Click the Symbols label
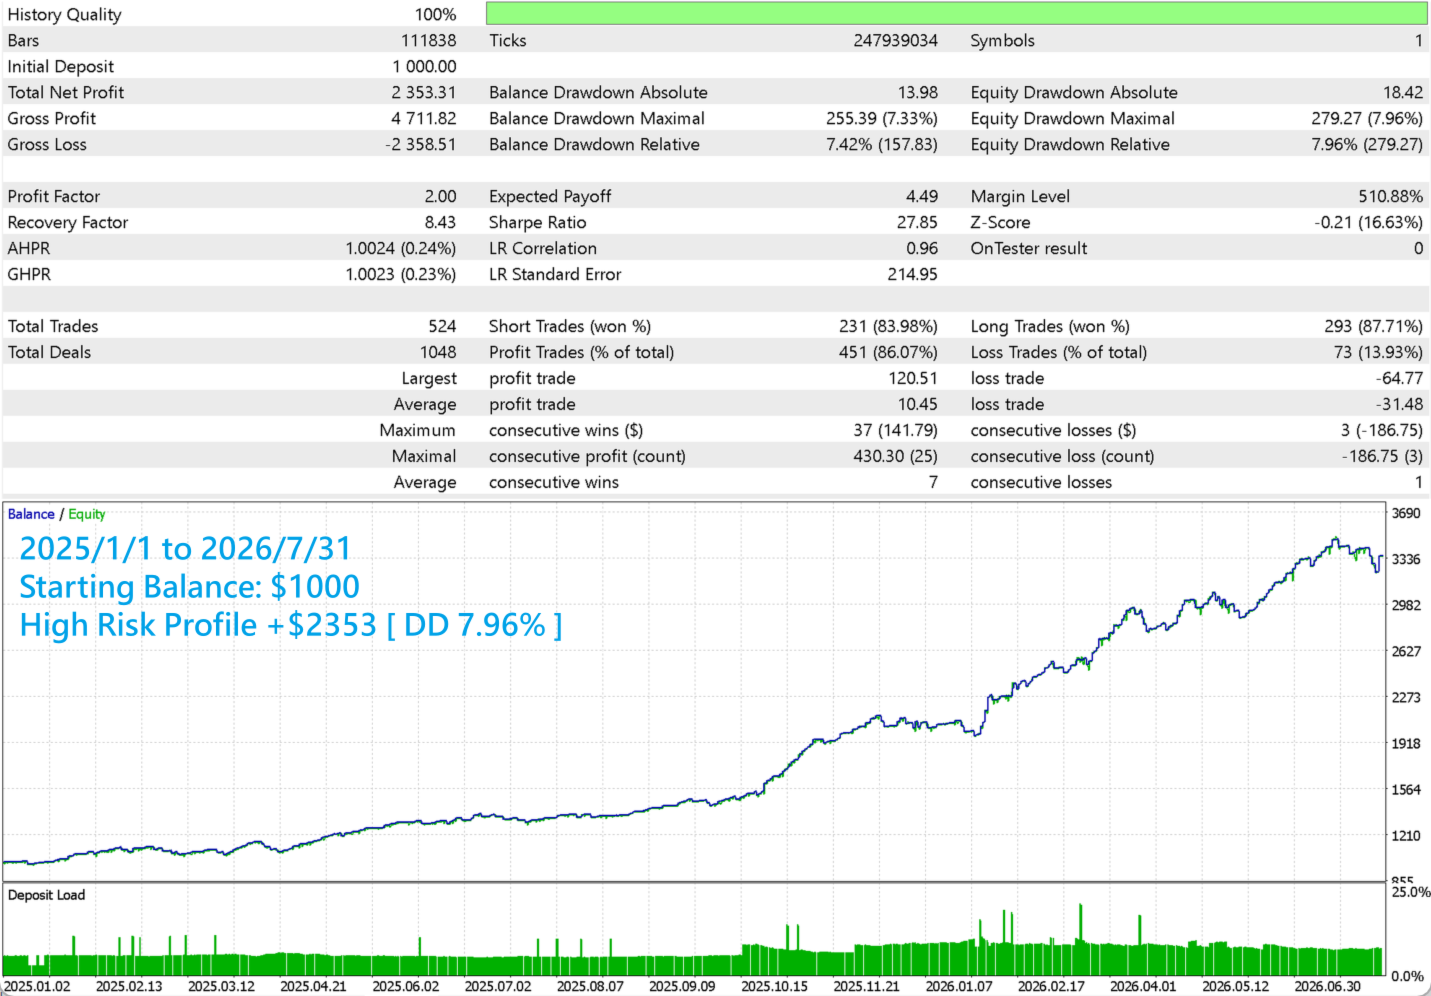 1002,41
